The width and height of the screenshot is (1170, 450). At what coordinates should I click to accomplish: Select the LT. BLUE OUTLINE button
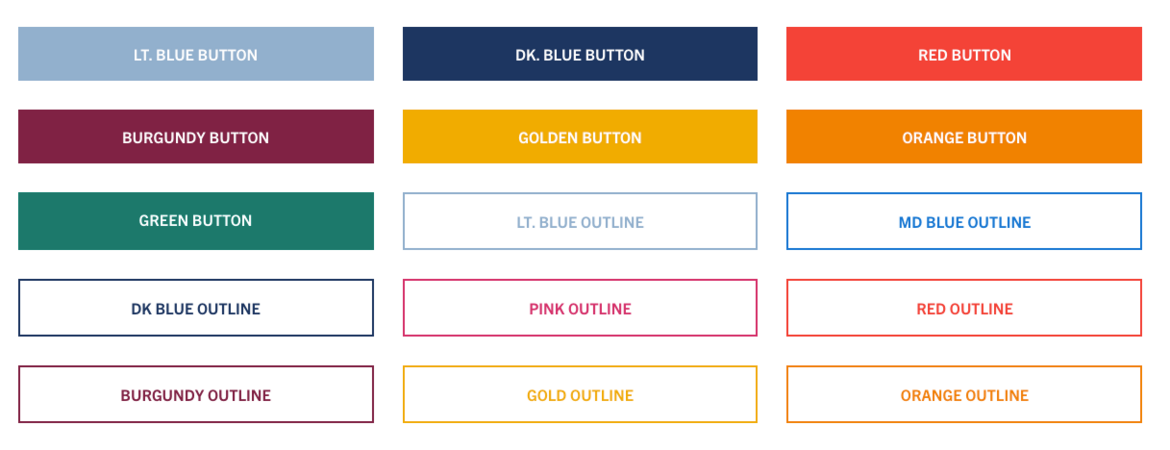click(580, 221)
